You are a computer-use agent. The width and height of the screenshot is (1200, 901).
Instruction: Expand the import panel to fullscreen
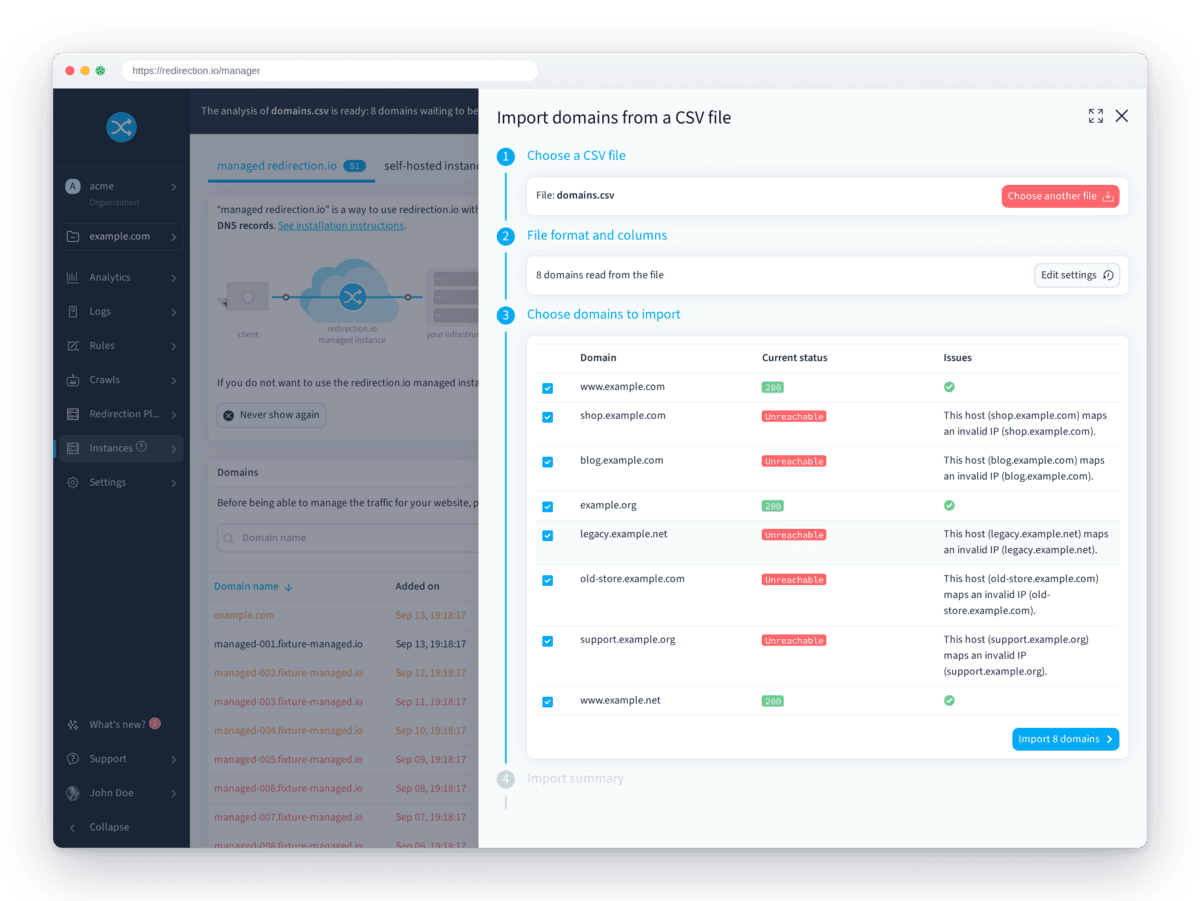[1096, 116]
